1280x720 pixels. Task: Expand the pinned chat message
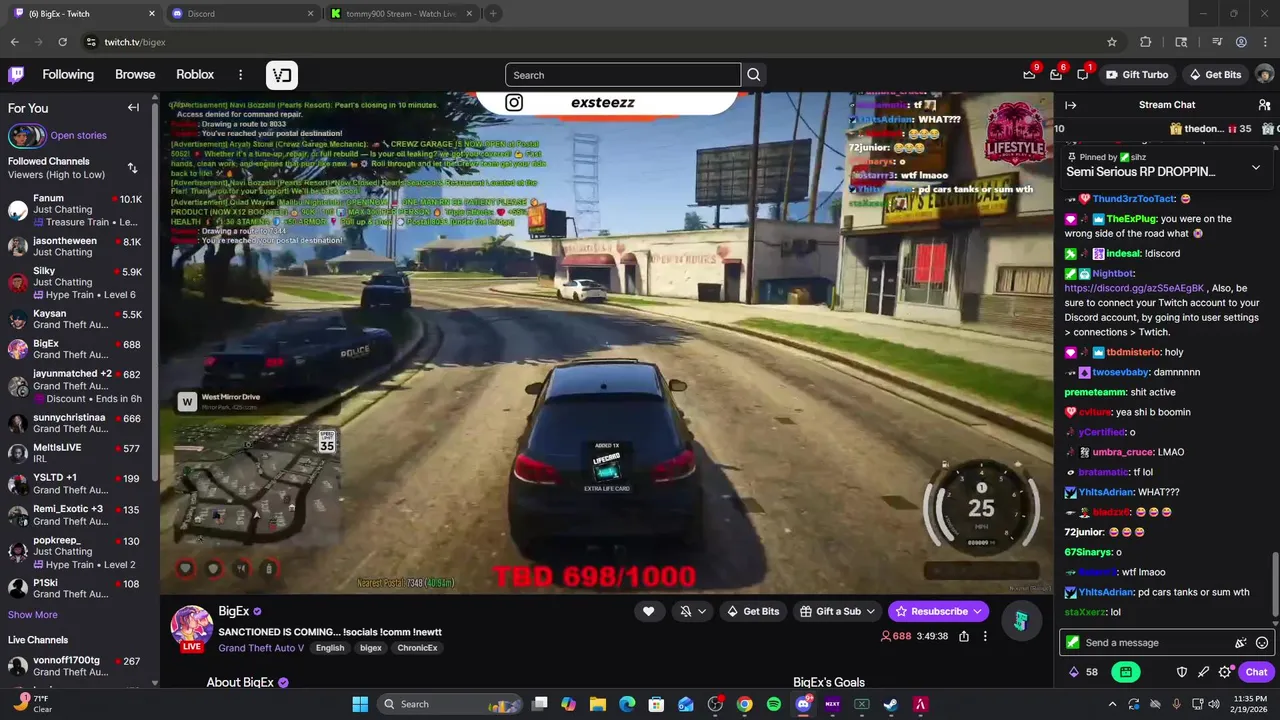(x=1256, y=167)
